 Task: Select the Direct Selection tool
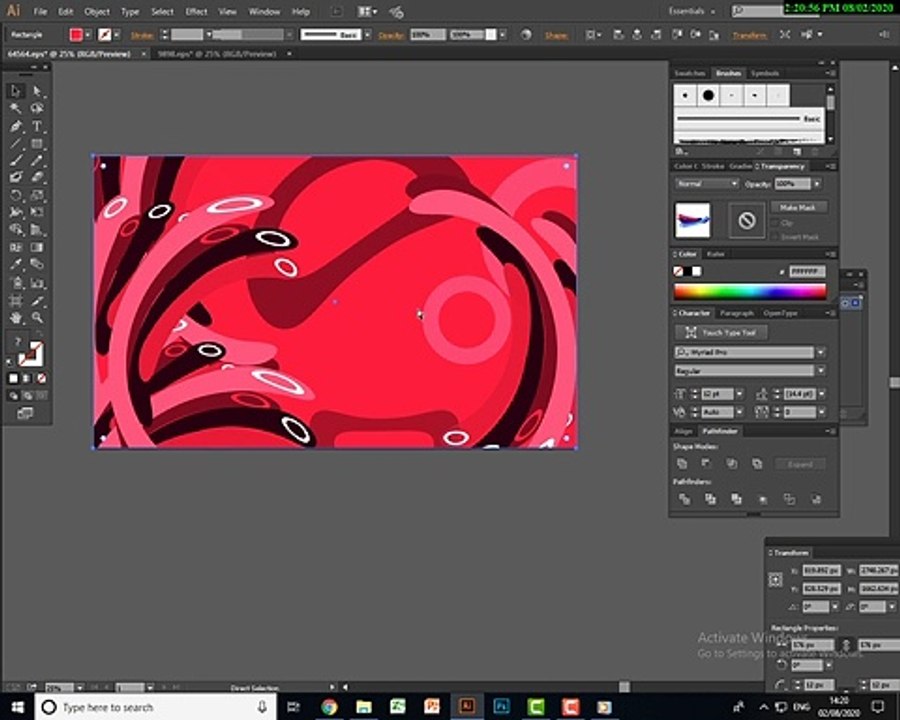(37, 91)
